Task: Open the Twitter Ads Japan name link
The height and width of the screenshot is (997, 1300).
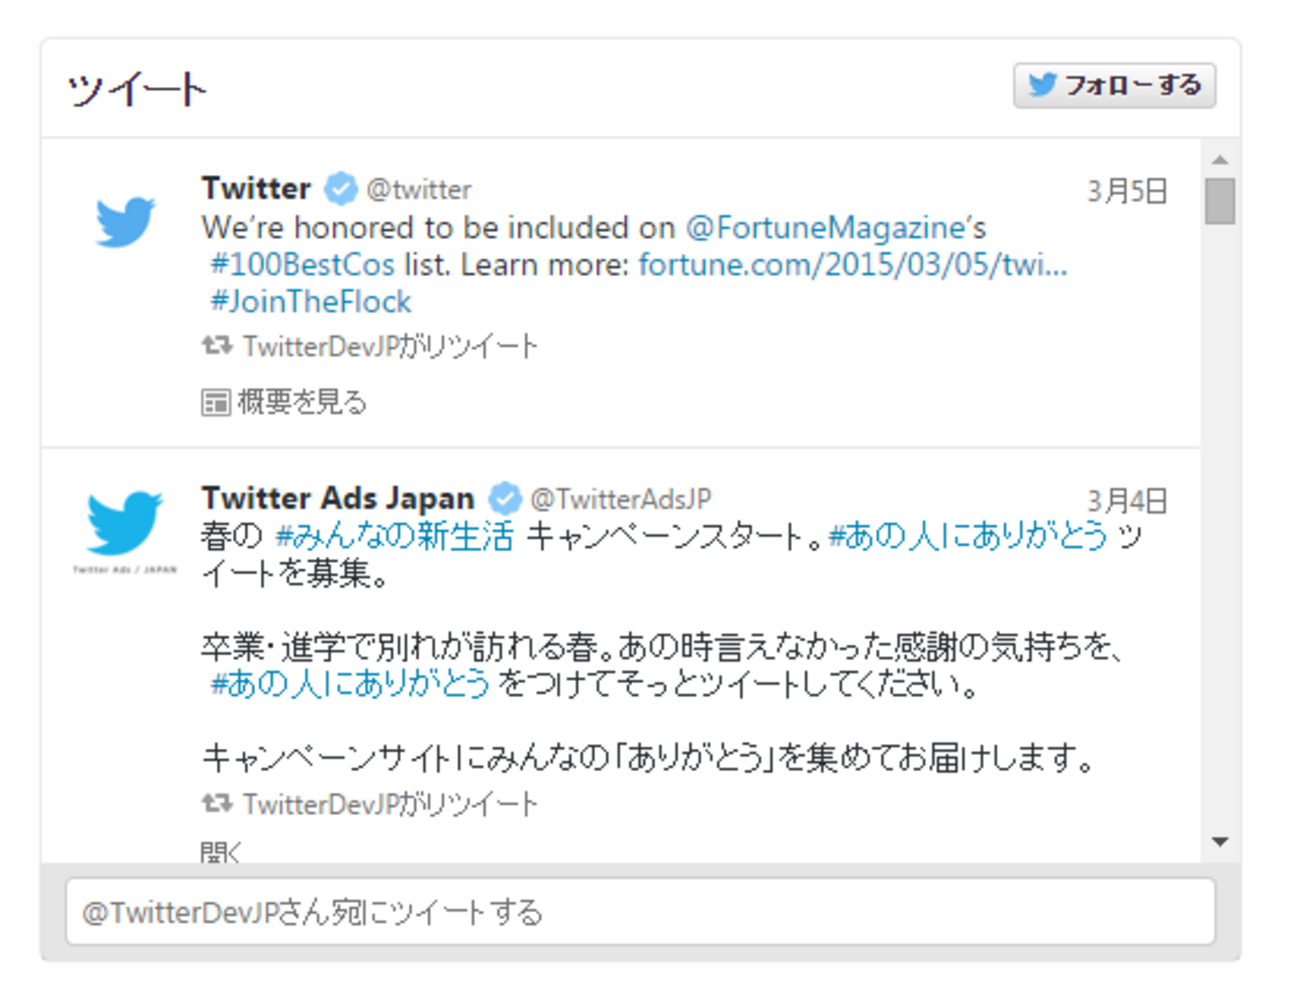Action: (338, 498)
